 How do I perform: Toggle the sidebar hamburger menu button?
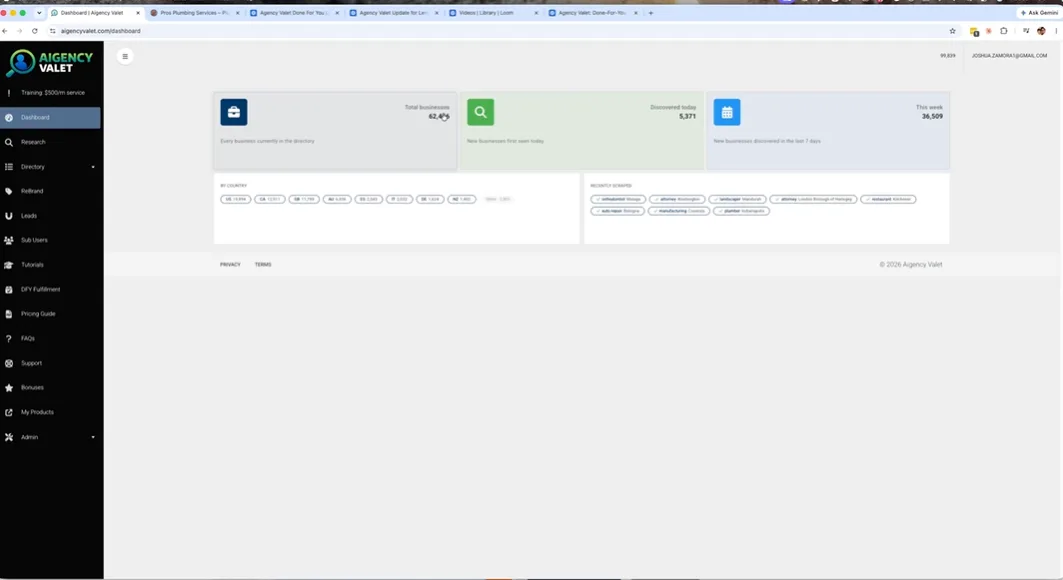[125, 56]
